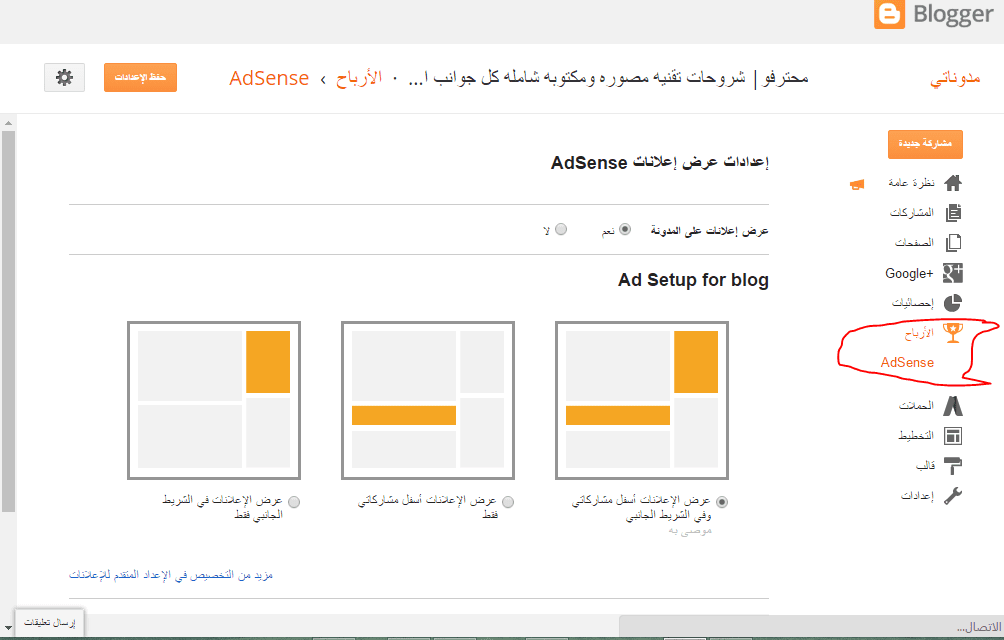Click the Template paint roller icon
Image resolution: width=1004 pixels, height=640 pixels.
pos(953,466)
